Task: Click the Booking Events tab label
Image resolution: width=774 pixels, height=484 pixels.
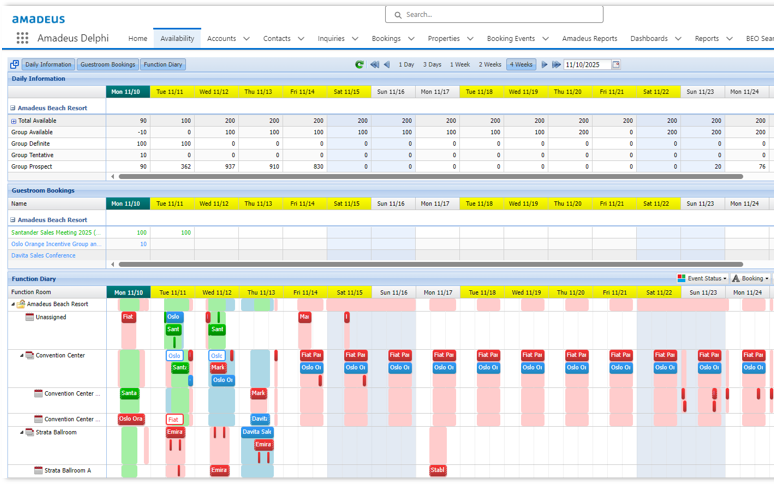Action: coord(511,38)
